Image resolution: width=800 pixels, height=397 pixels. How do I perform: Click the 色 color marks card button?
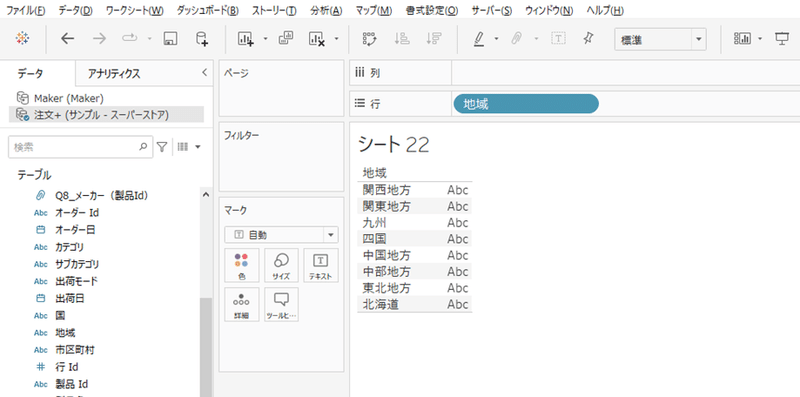242,265
